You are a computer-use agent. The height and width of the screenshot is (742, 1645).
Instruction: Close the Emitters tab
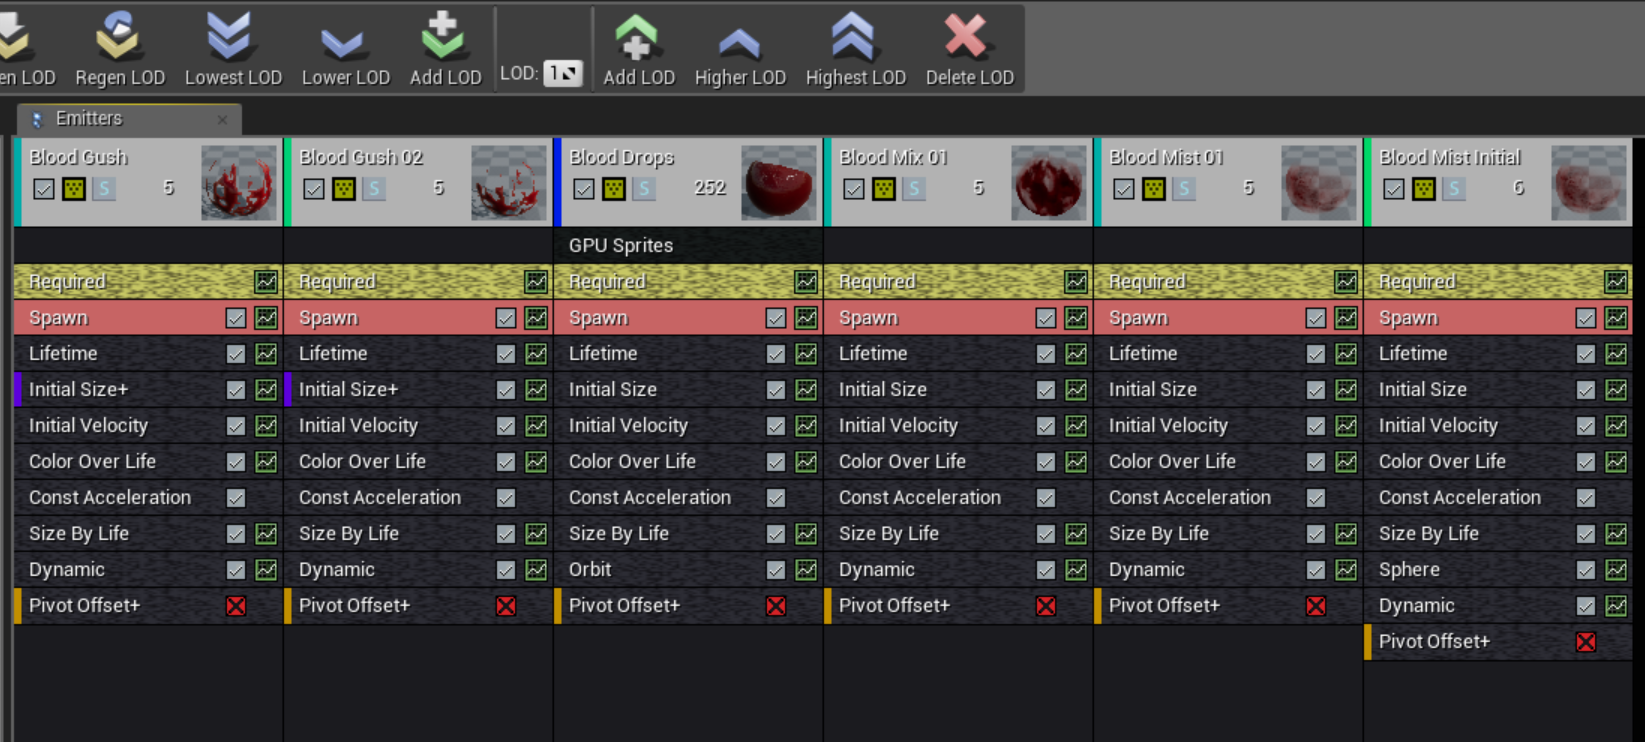click(222, 120)
